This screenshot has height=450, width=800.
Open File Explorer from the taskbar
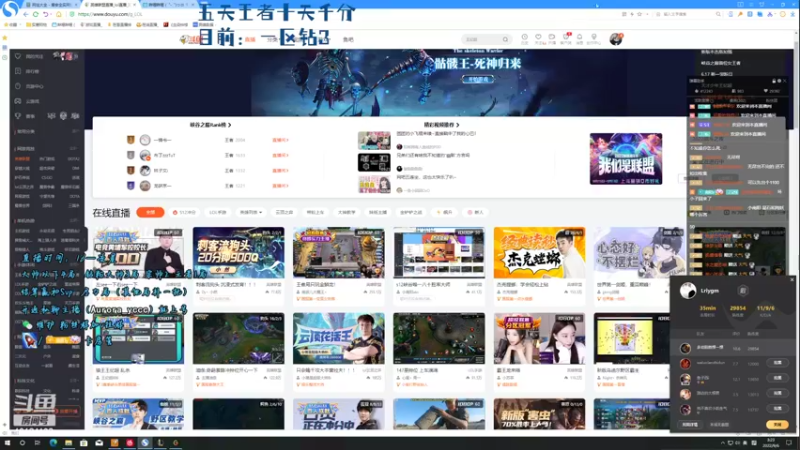tap(68, 443)
